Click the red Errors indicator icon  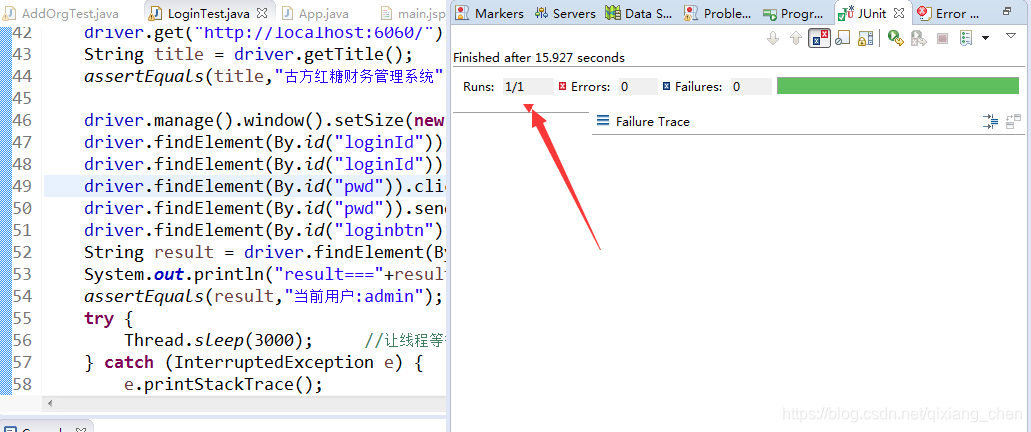point(562,86)
